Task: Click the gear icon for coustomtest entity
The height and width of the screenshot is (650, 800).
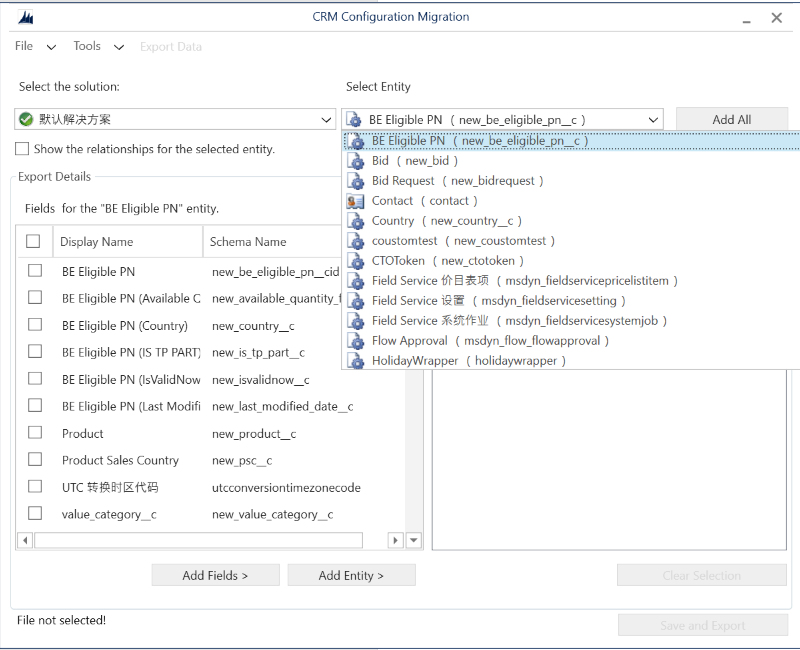Action: tap(356, 241)
